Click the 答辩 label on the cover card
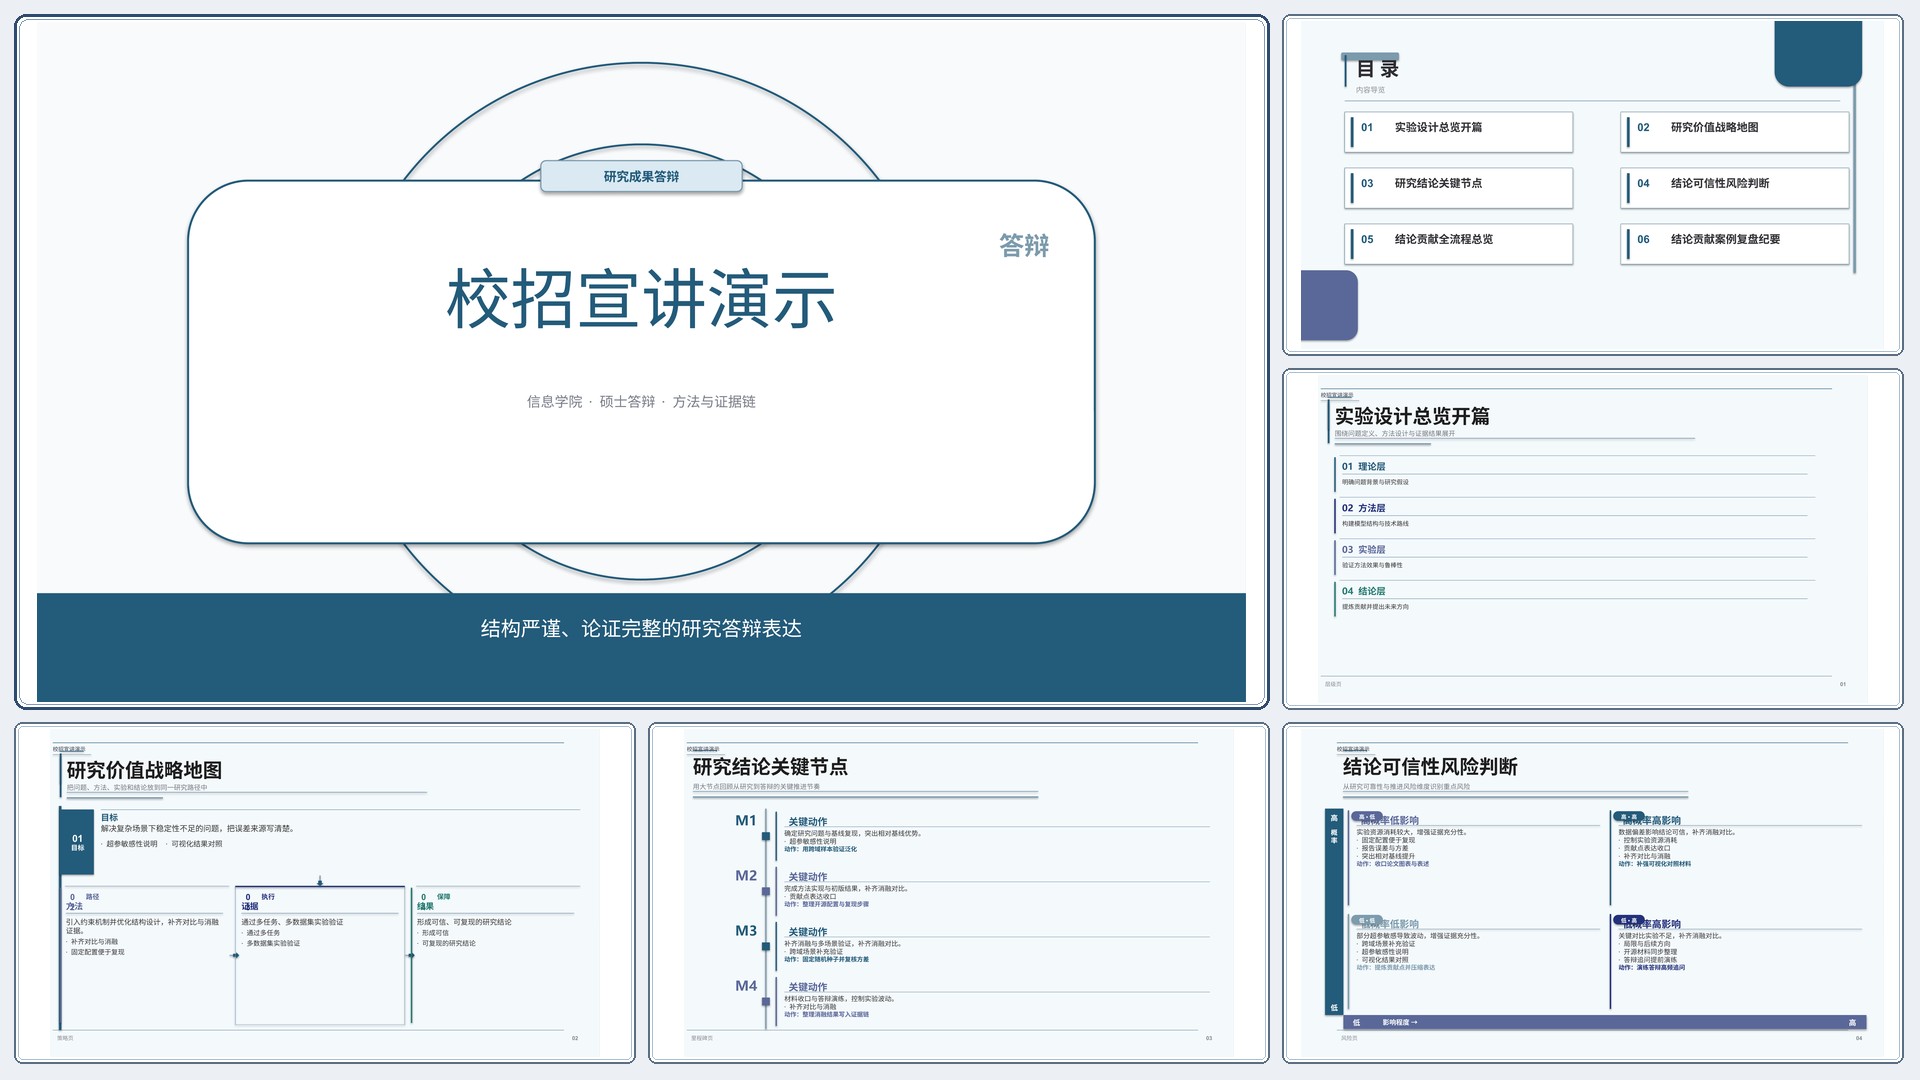The width and height of the screenshot is (1920, 1080). [x=1024, y=246]
